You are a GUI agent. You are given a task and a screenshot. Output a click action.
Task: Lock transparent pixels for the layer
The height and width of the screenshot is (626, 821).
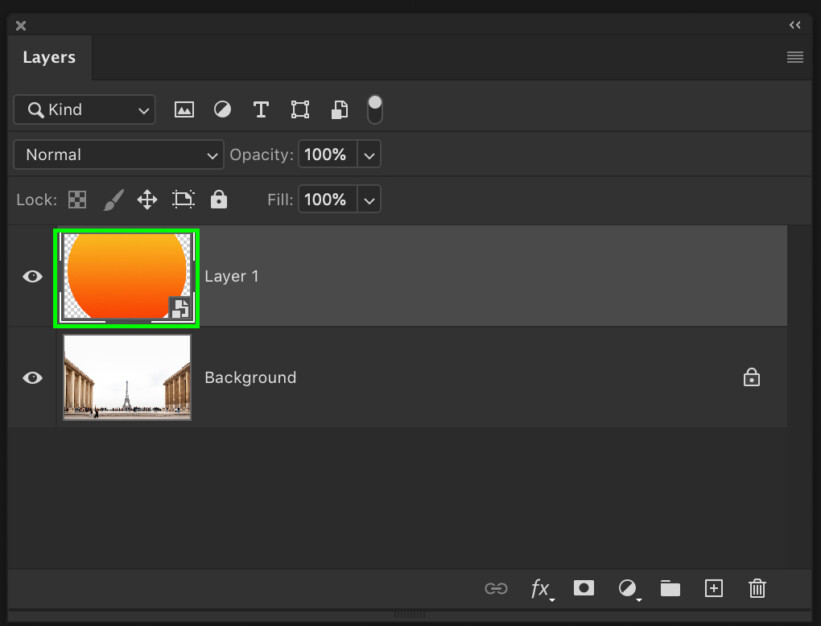(x=77, y=199)
